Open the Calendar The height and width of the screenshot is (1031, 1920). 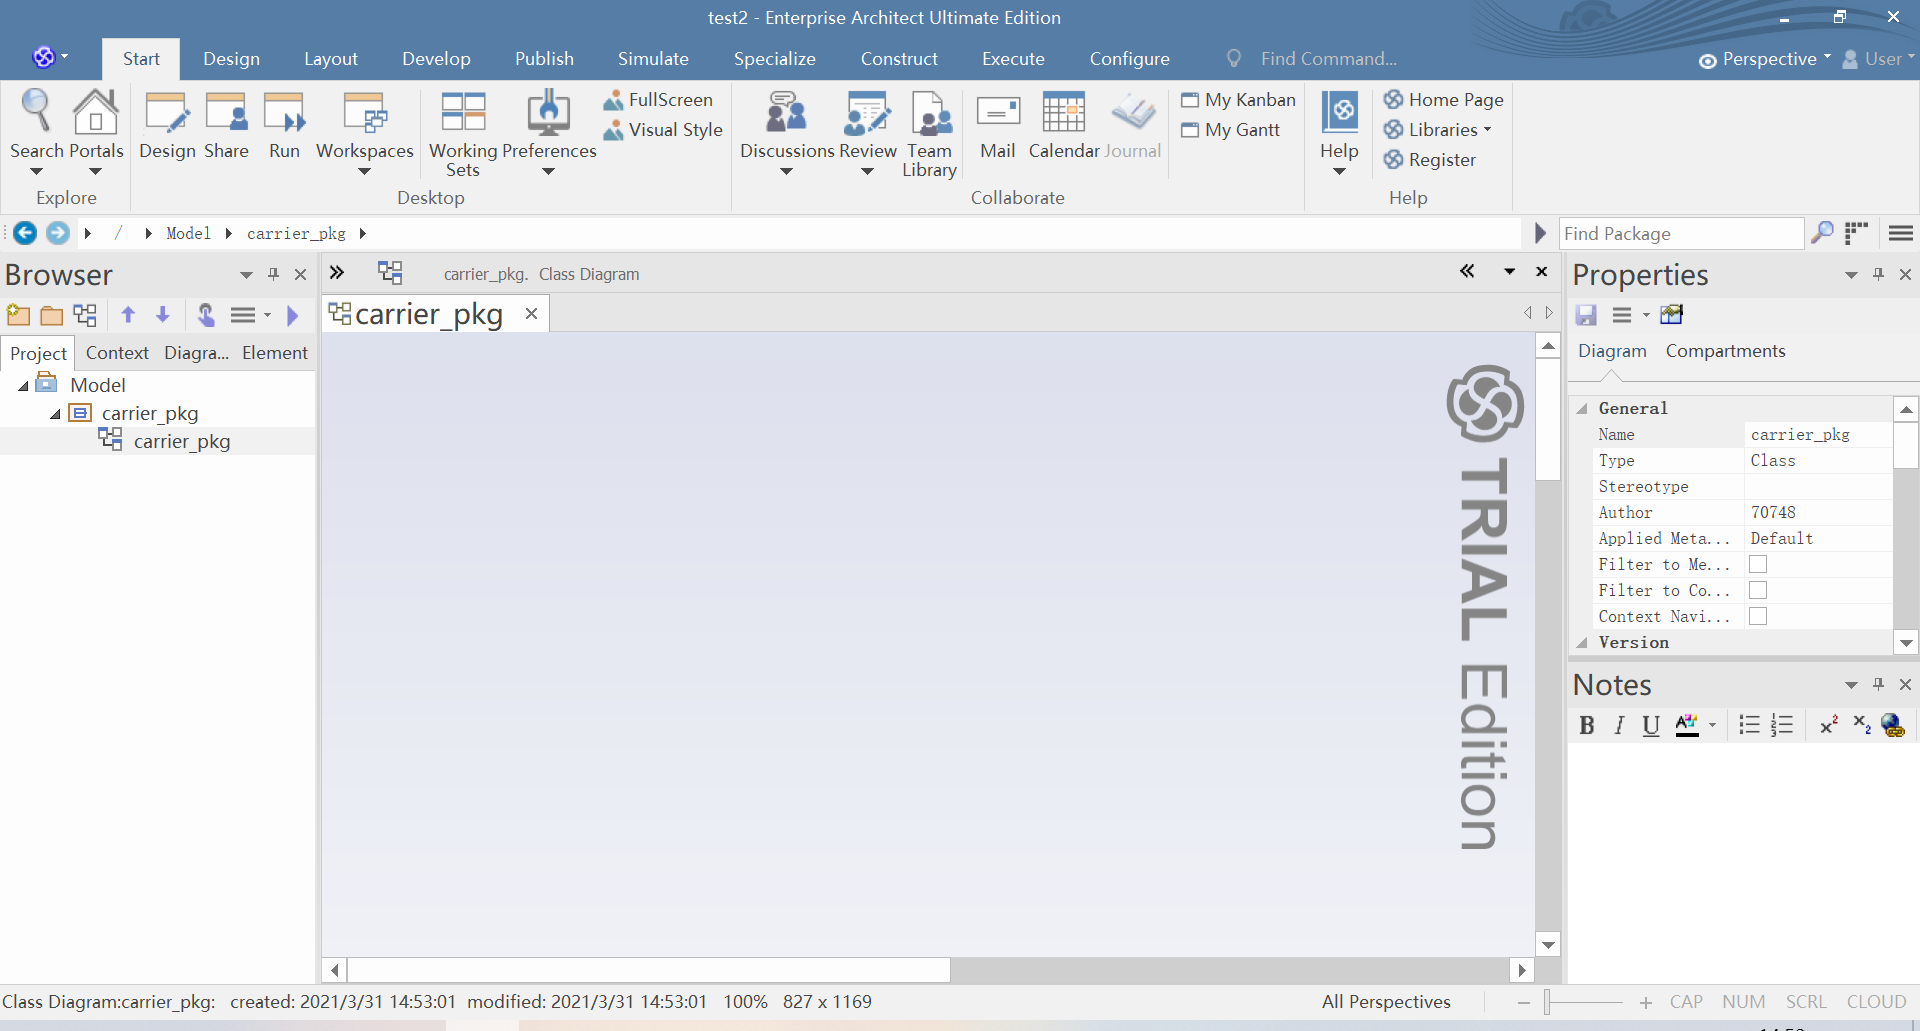coord(1064,125)
